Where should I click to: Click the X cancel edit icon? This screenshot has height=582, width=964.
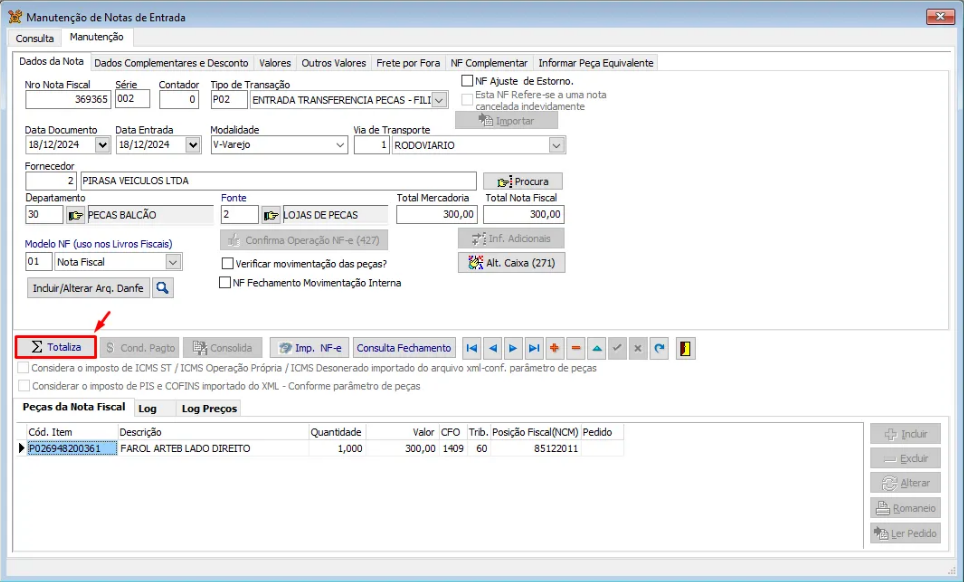coord(638,348)
